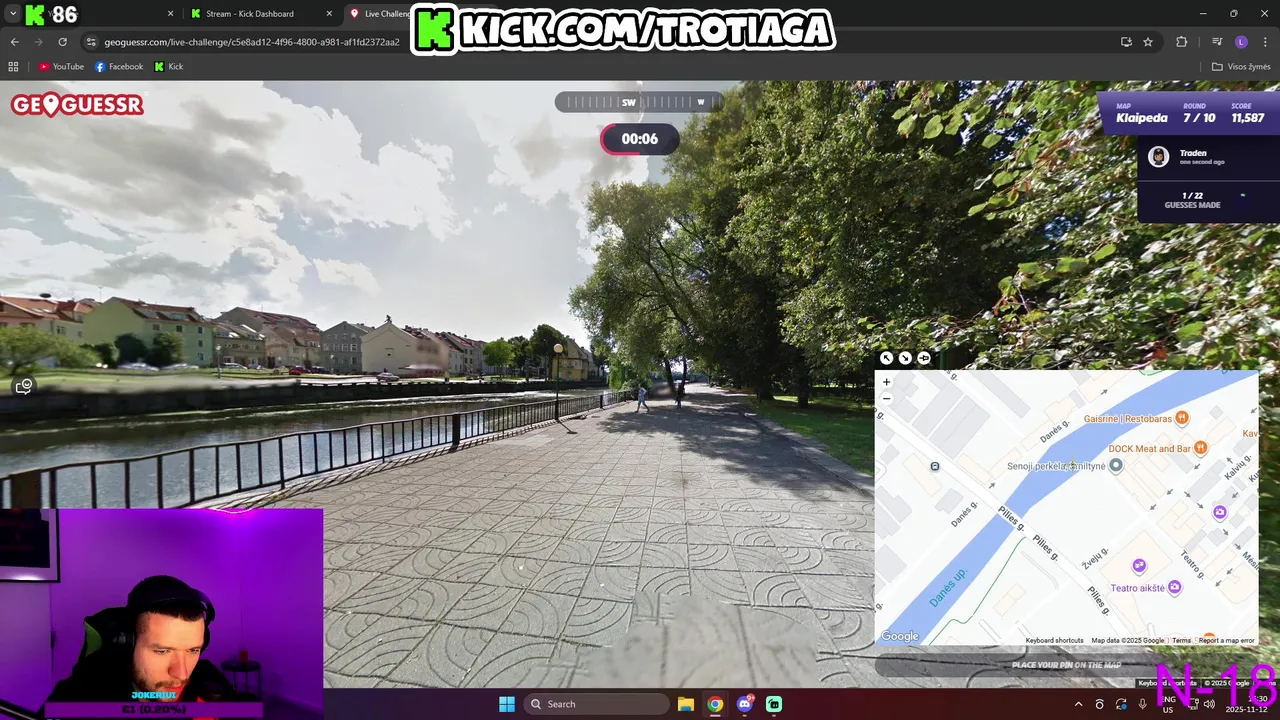The height and width of the screenshot is (720, 1280).
Task: Click the Place Your Pin On The Map button
Action: (x=1066, y=665)
